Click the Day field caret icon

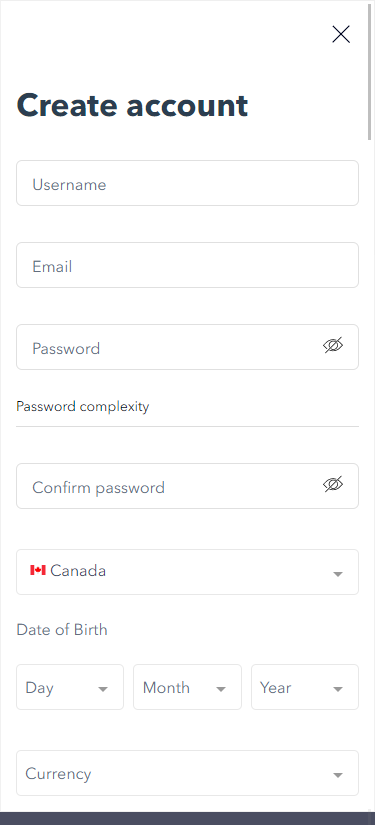[103, 689]
